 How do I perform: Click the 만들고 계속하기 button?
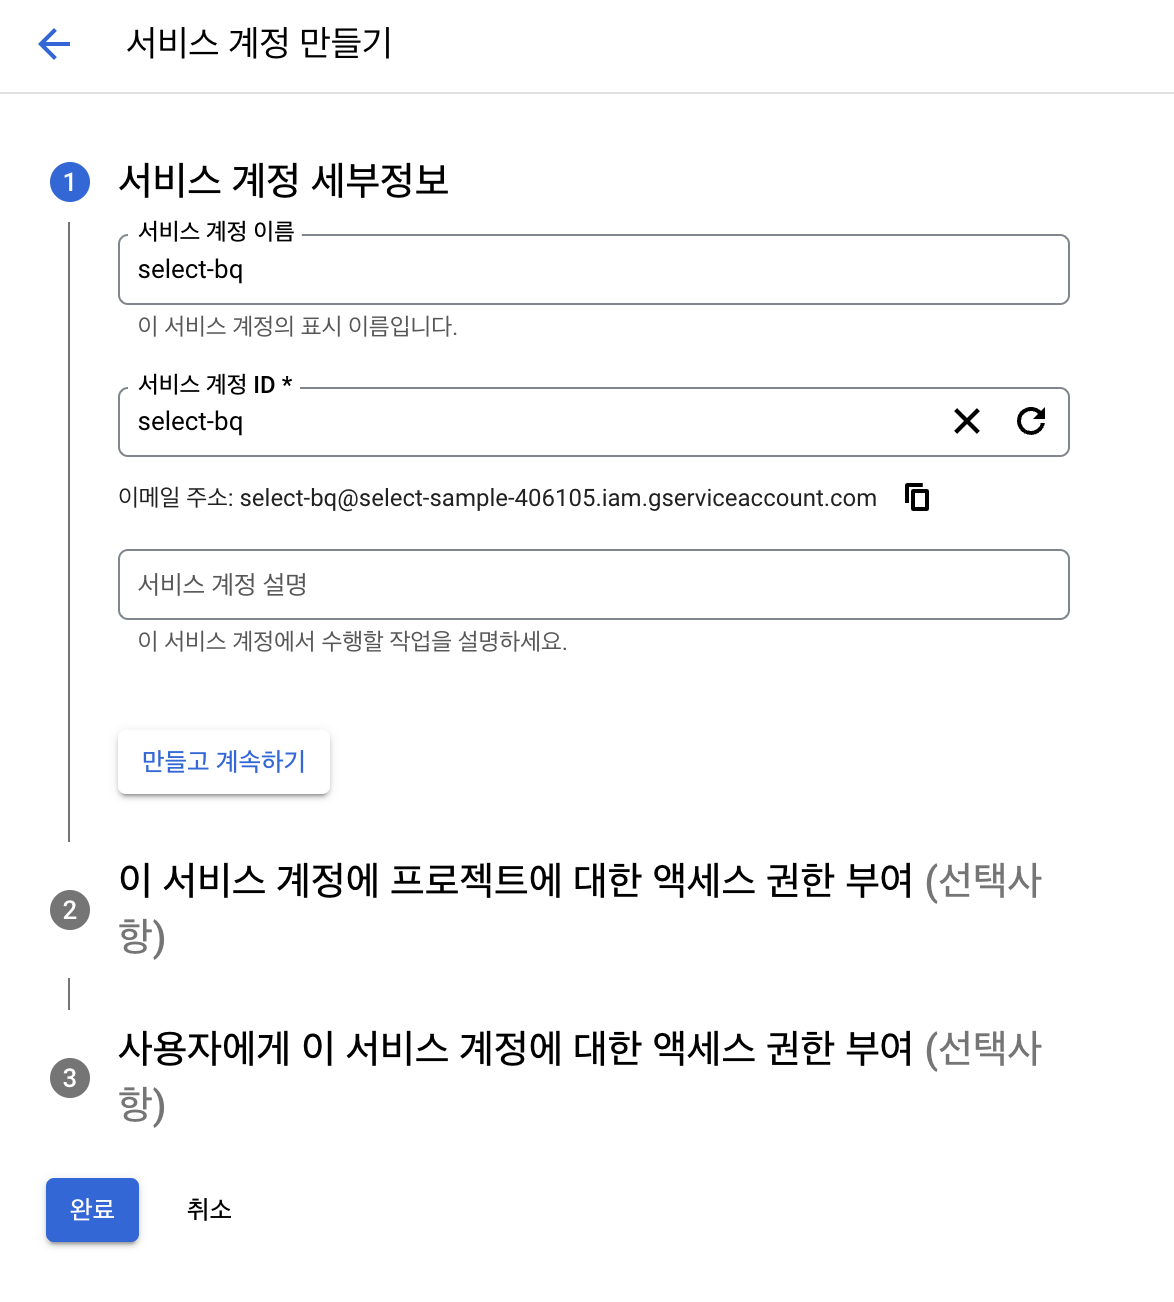(224, 762)
